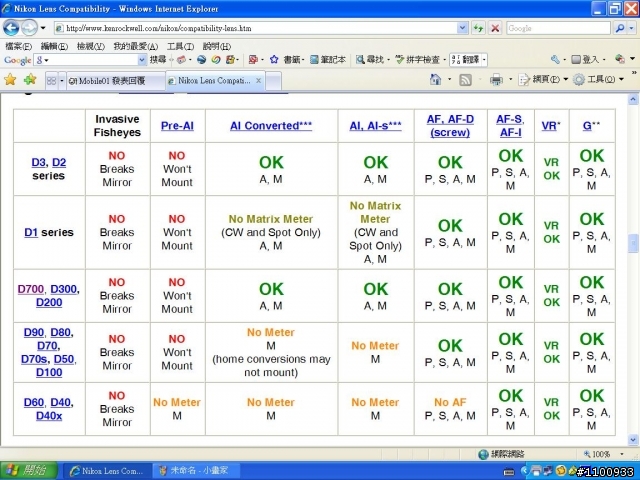The width and height of the screenshot is (640, 480).
Task: Open the D70s camera link
Action: [x=34, y=359]
